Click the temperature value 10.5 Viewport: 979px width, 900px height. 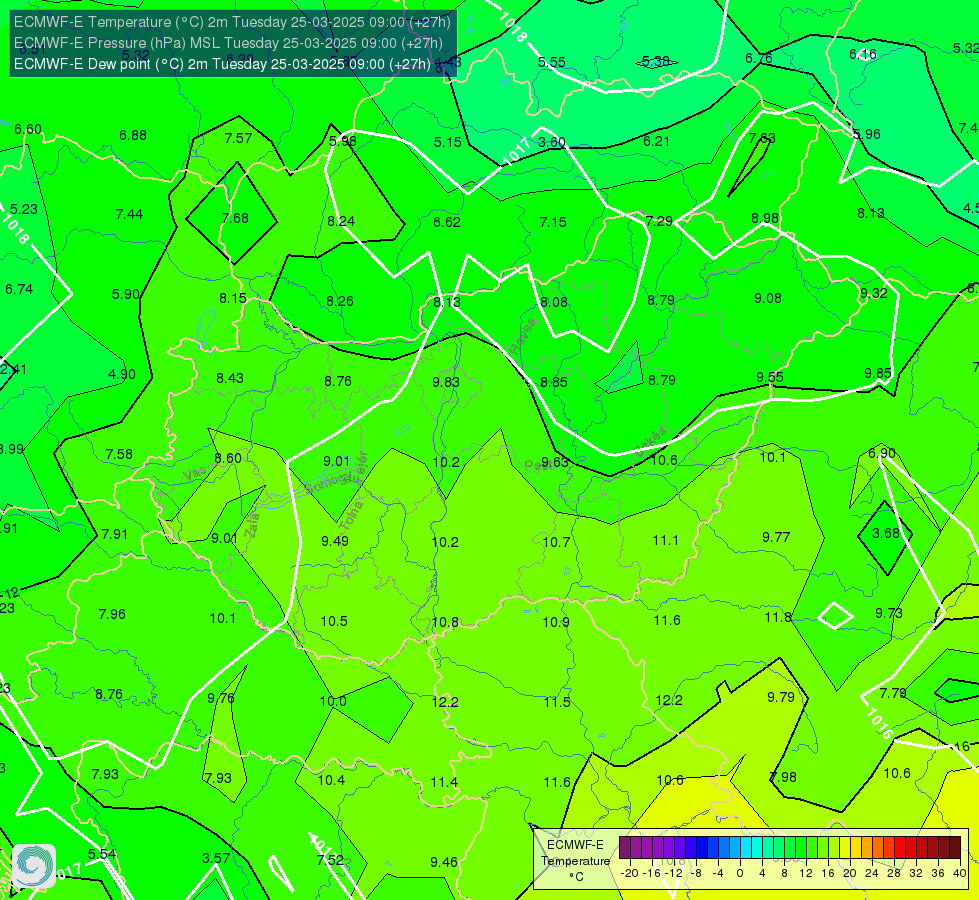click(334, 621)
